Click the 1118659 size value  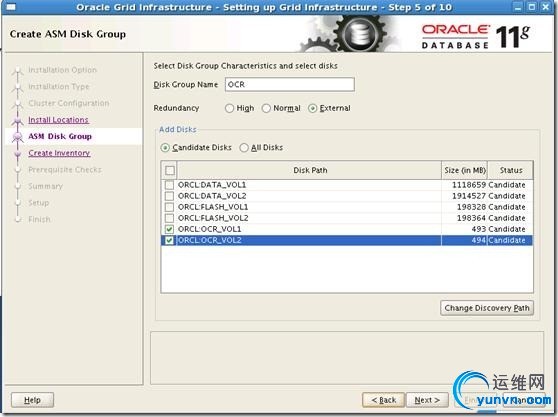pyautogui.click(x=469, y=185)
